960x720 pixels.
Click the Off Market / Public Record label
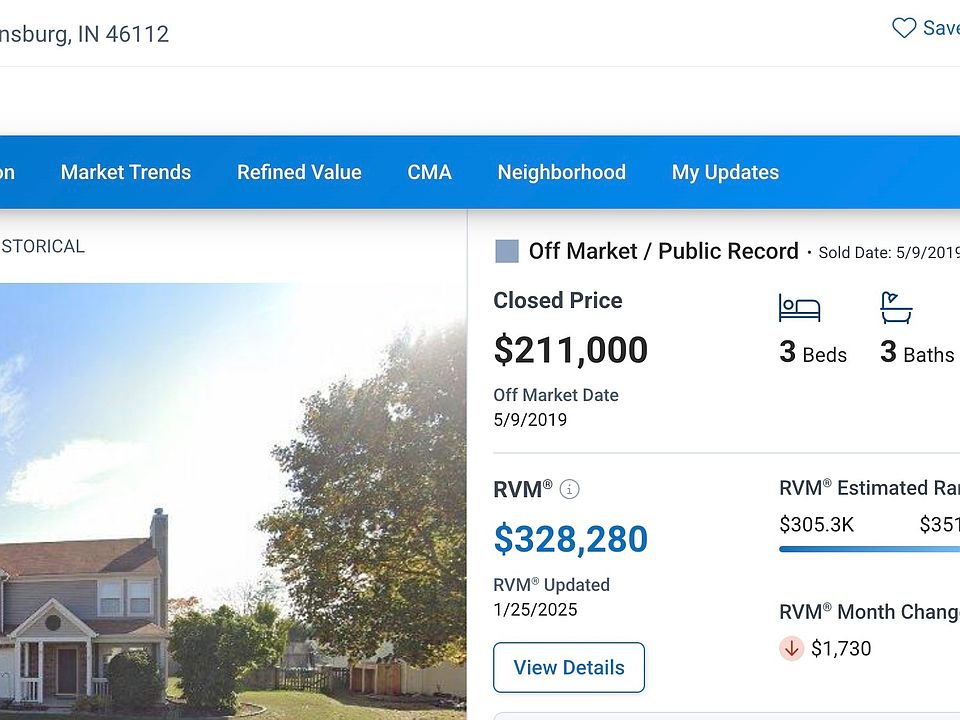[663, 251]
